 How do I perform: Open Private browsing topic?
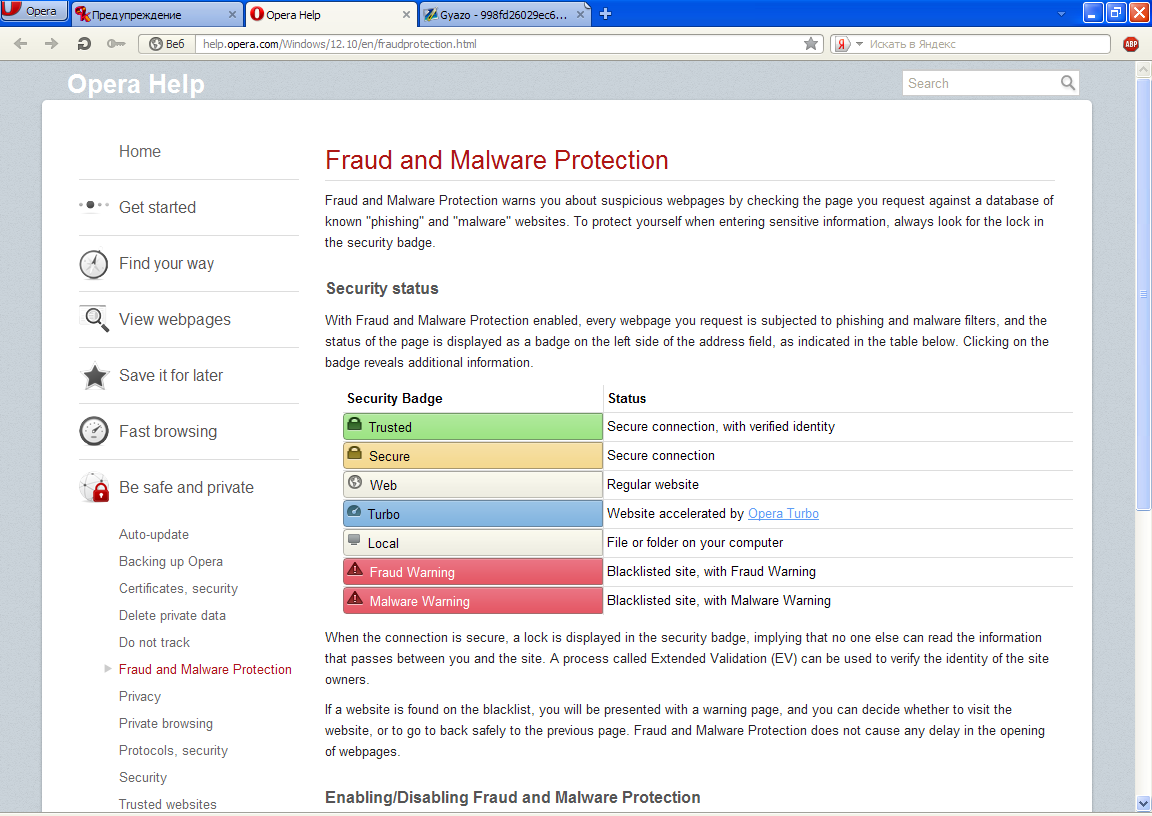[165, 723]
